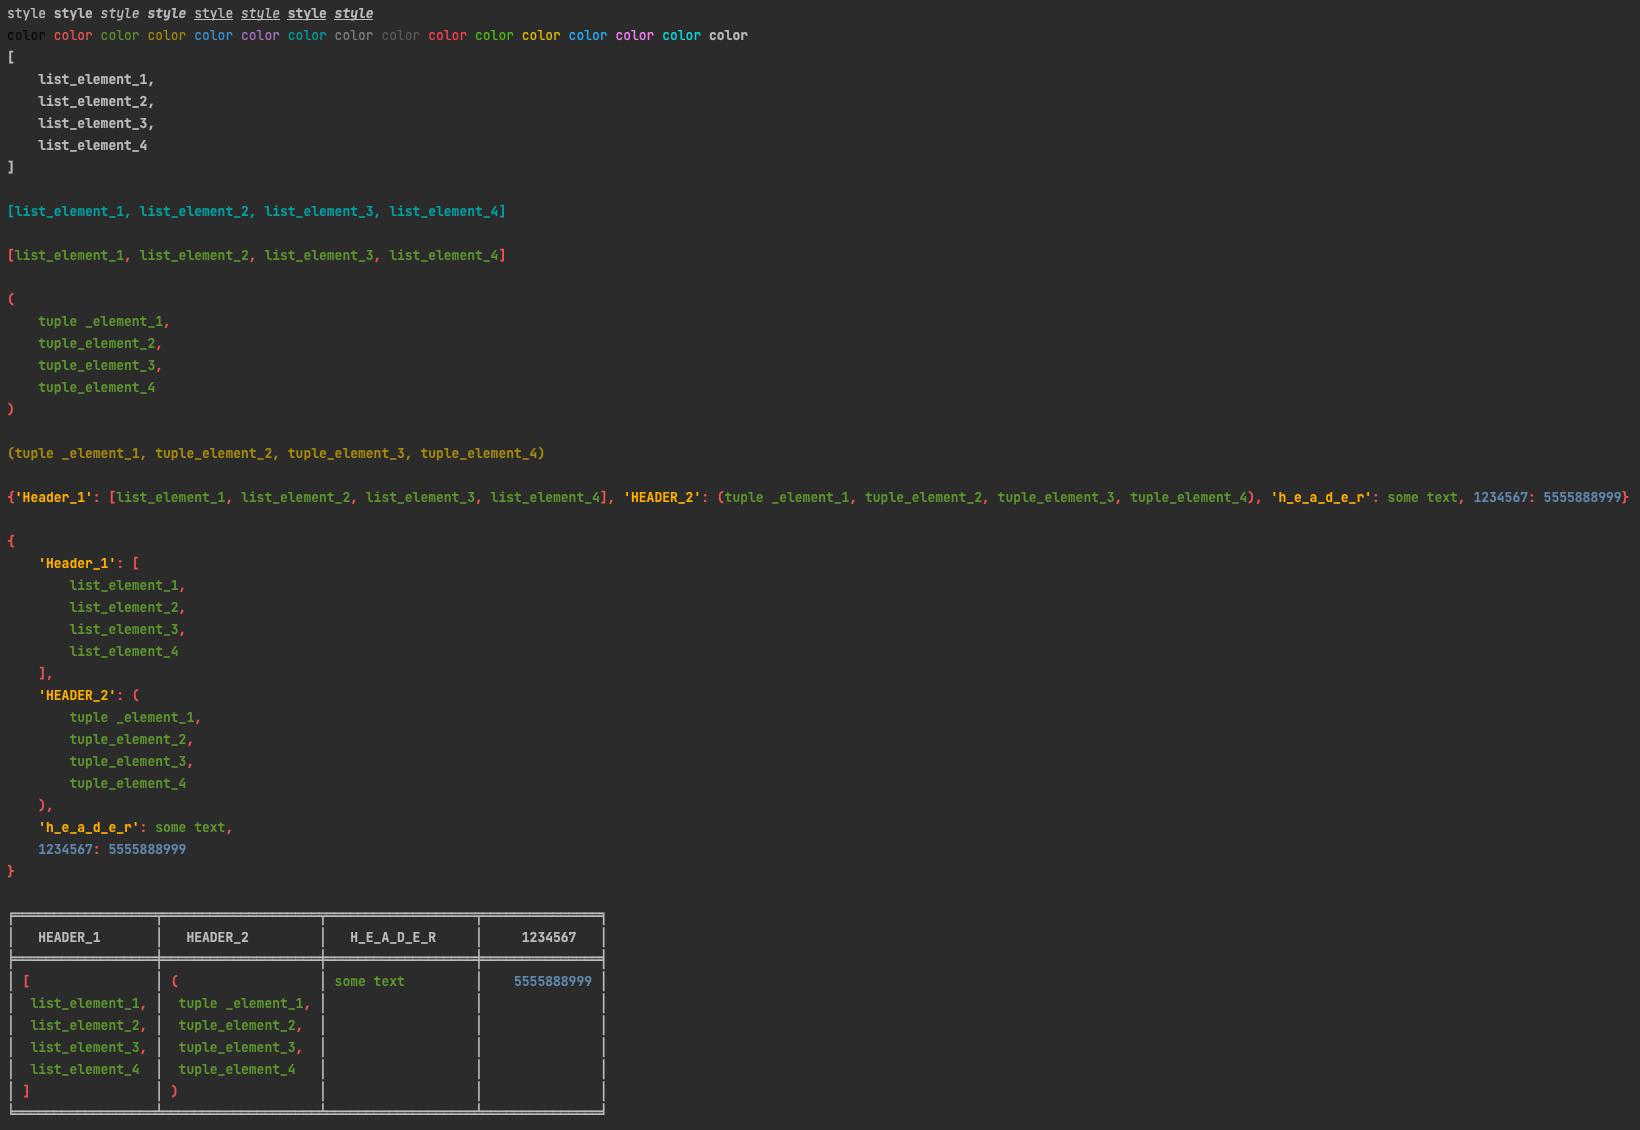Click the H_E_A_D_E_R table column header
This screenshot has height=1130, width=1640.
(393, 937)
